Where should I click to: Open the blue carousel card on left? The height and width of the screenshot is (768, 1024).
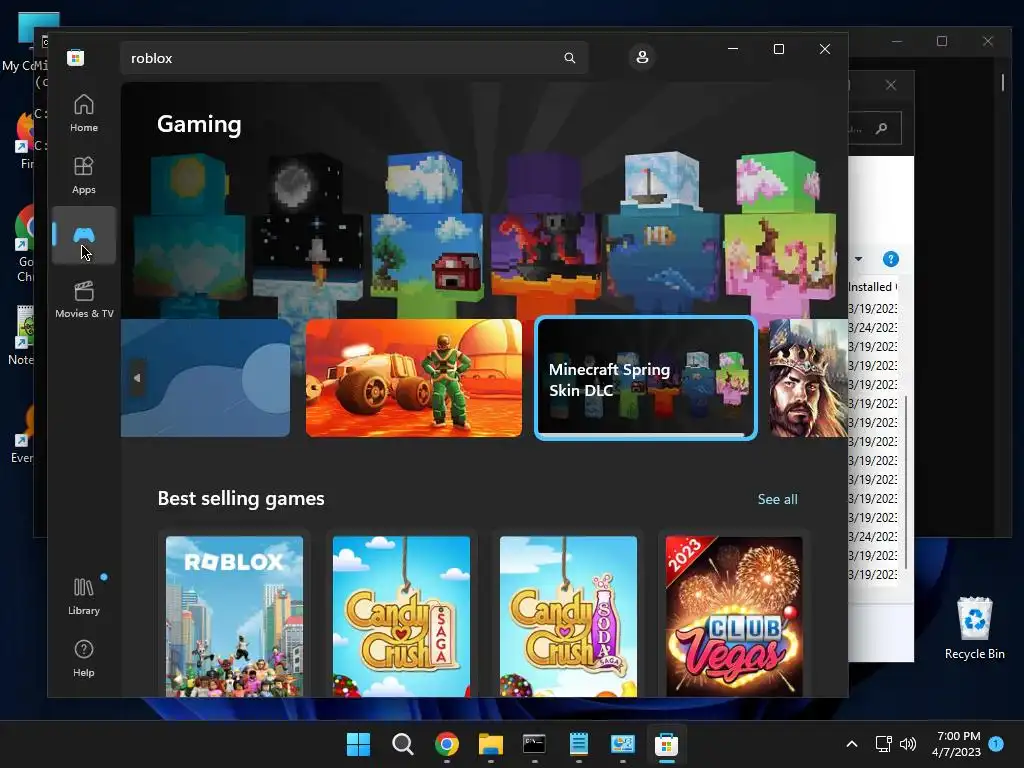coord(206,377)
